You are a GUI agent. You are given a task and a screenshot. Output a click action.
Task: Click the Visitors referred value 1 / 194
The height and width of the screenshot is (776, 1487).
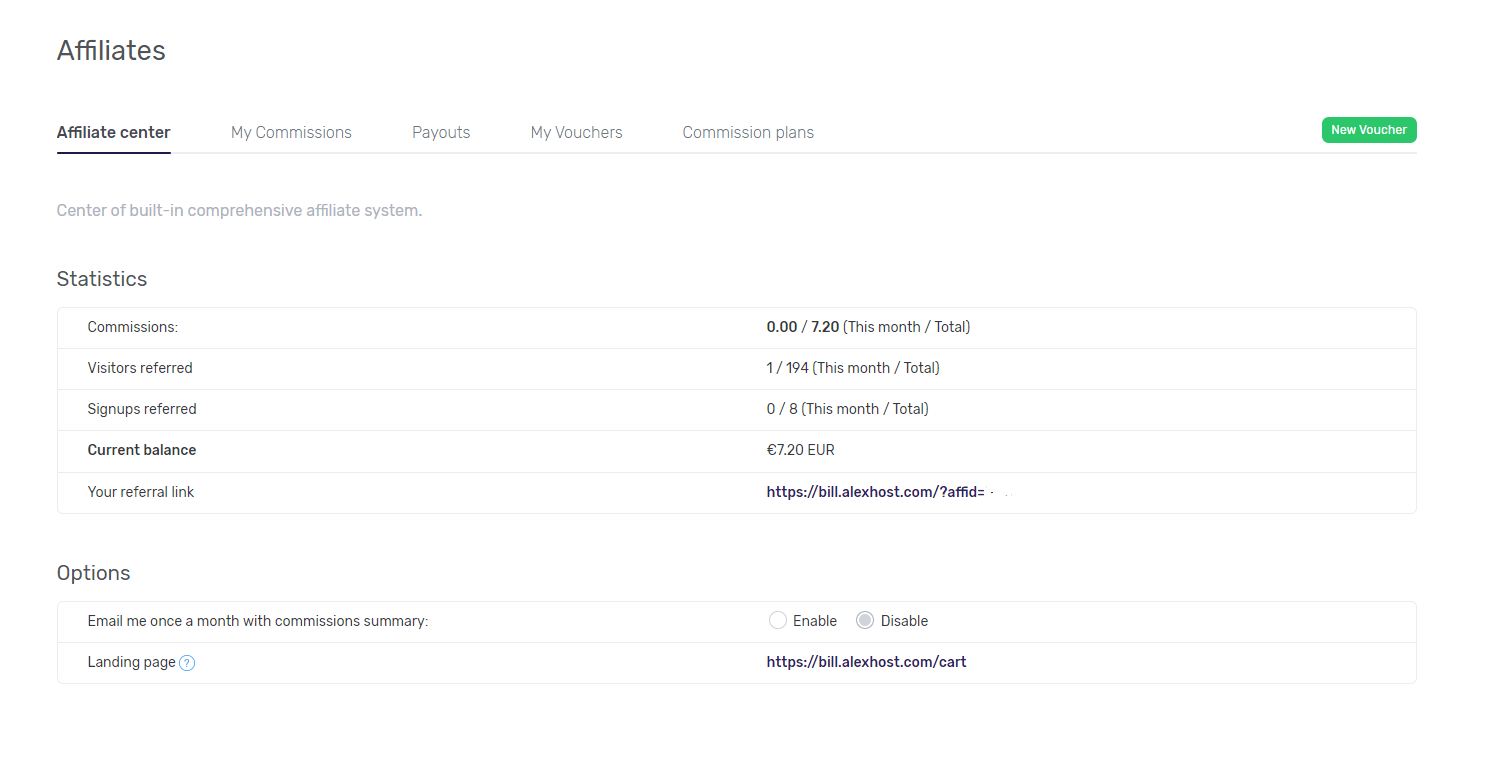pyautogui.click(x=787, y=368)
